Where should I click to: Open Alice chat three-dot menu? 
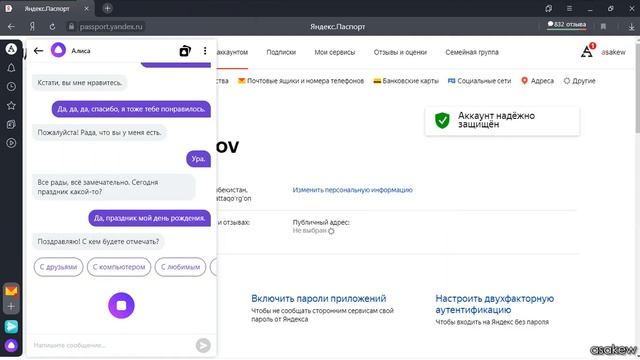205,51
